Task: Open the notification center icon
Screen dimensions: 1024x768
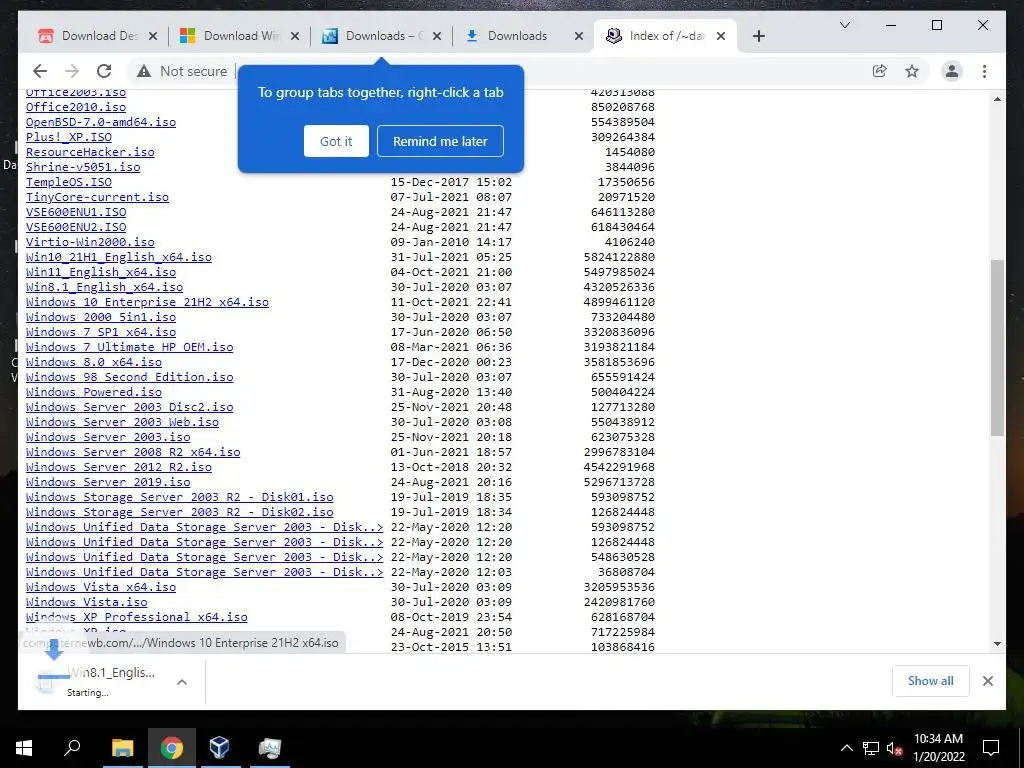Action: (x=991, y=748)
